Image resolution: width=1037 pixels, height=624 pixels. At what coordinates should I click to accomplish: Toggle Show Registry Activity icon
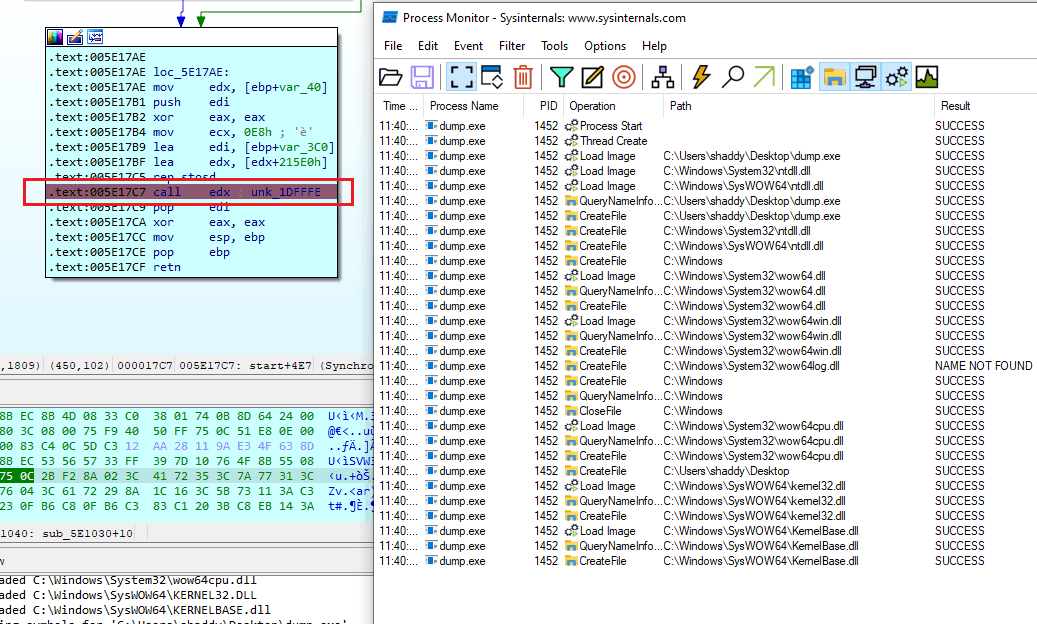point(802,77)
